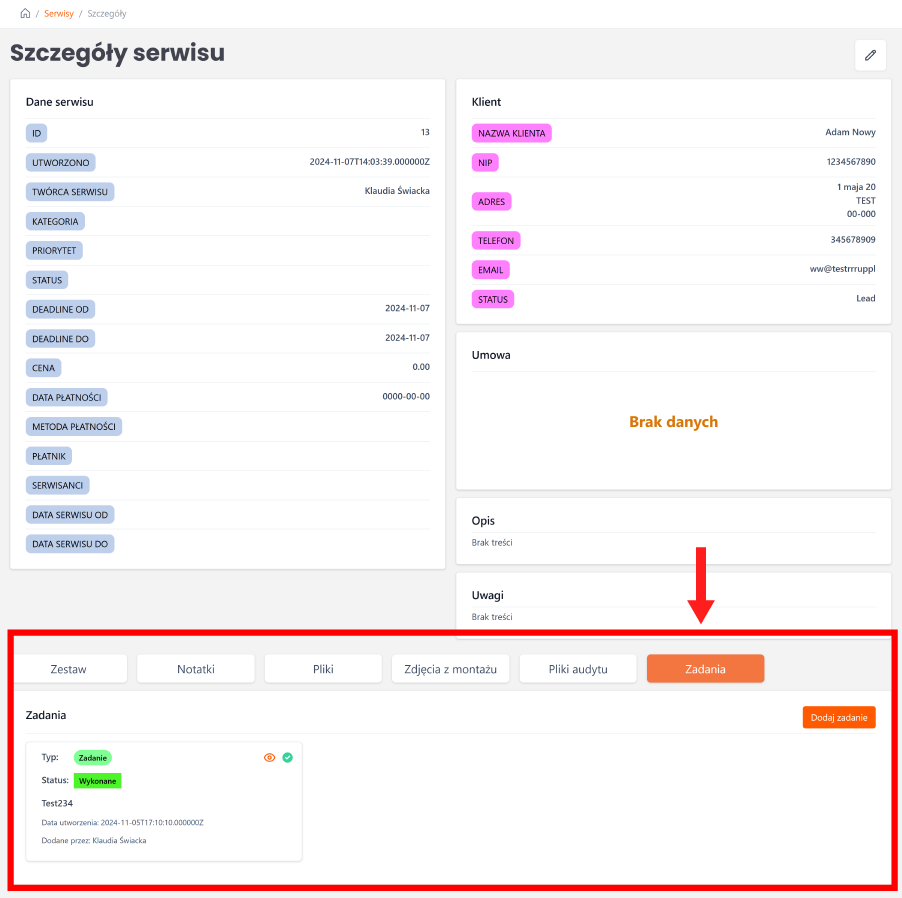Click the client email ww@testrrruppl
This screenshot has width=902, height=898.
[842, 269]
